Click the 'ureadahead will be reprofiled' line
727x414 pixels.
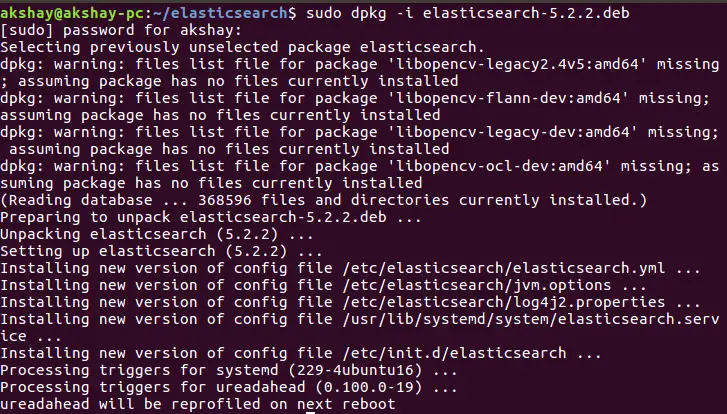[198, 405]
